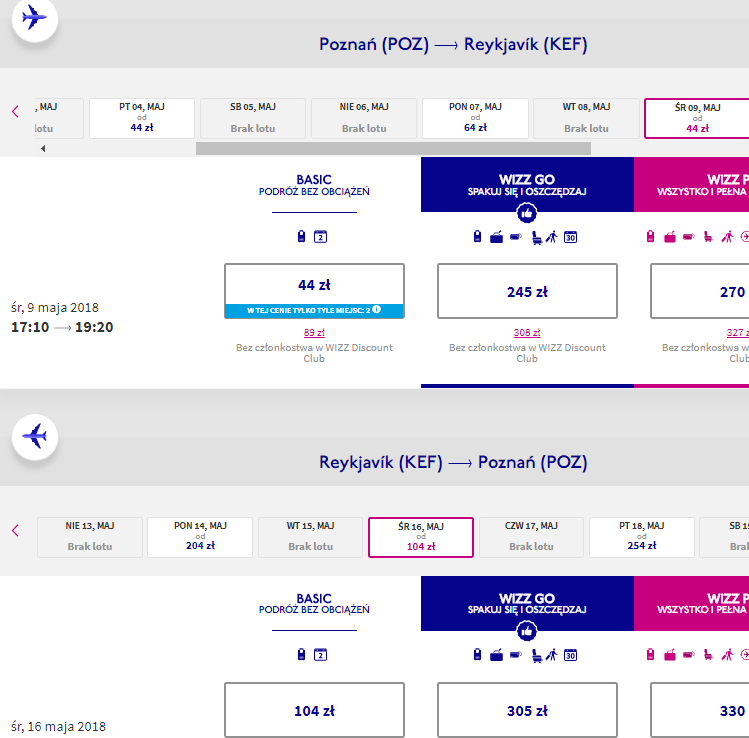Click the outbound date carousel horizontal scrollbar
Screen dimensions: 749x738
pos(393,149)
